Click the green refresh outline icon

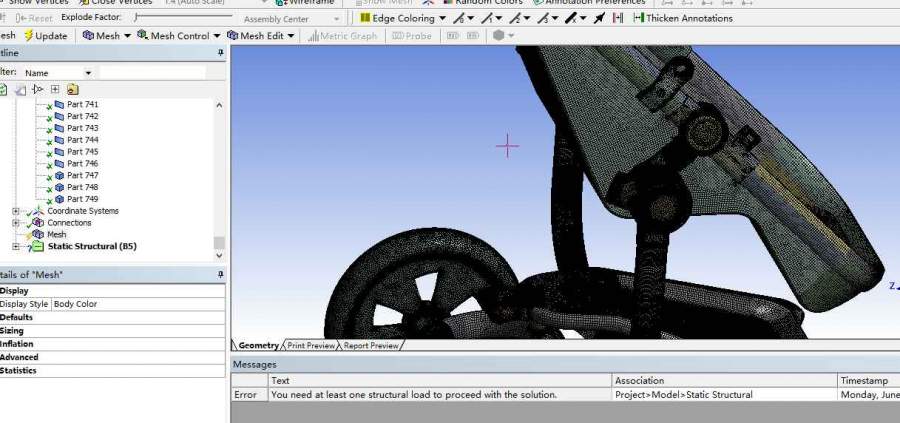(3, 90)
